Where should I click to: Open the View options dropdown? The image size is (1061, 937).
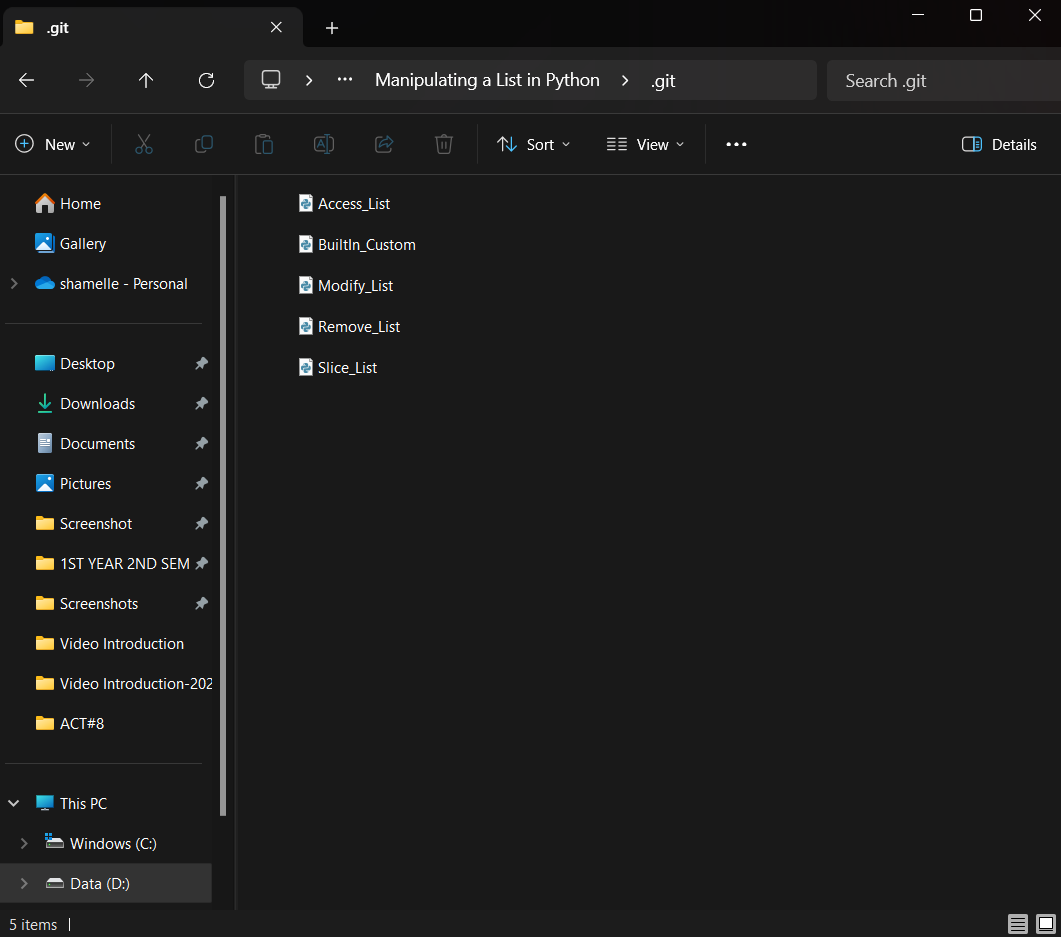click(x=644, y=144)
